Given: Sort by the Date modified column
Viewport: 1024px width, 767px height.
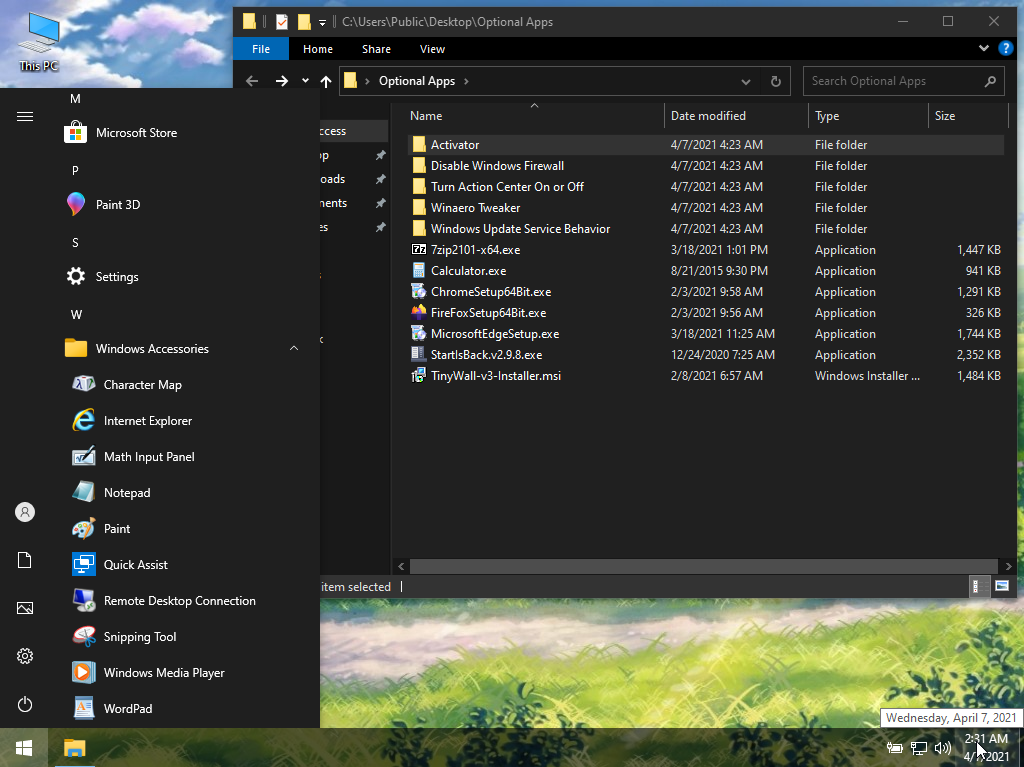Looking at the screenshot, I should point(737,116).
